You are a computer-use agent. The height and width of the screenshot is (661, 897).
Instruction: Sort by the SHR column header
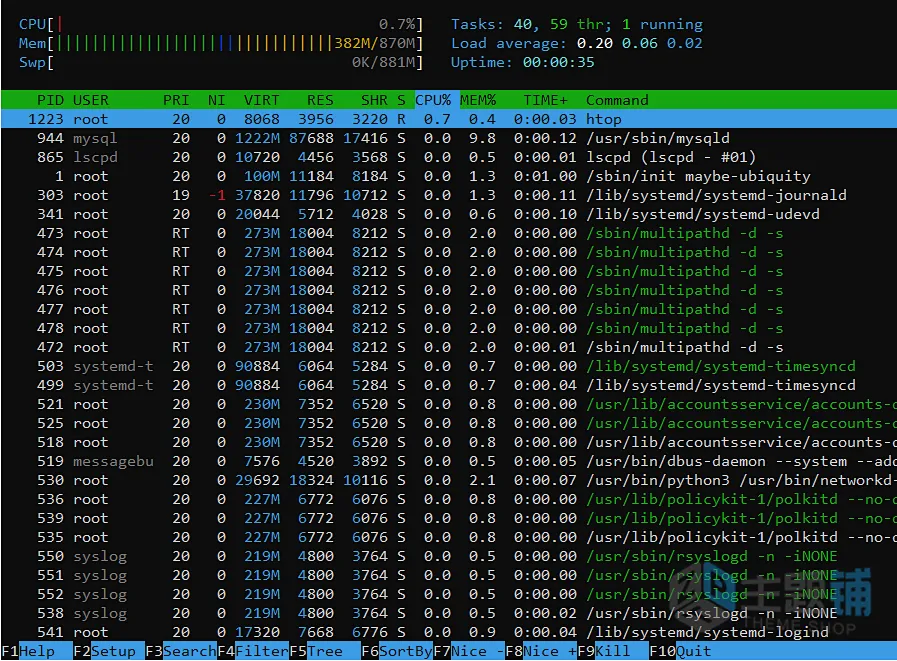click(x=374, y=100)
